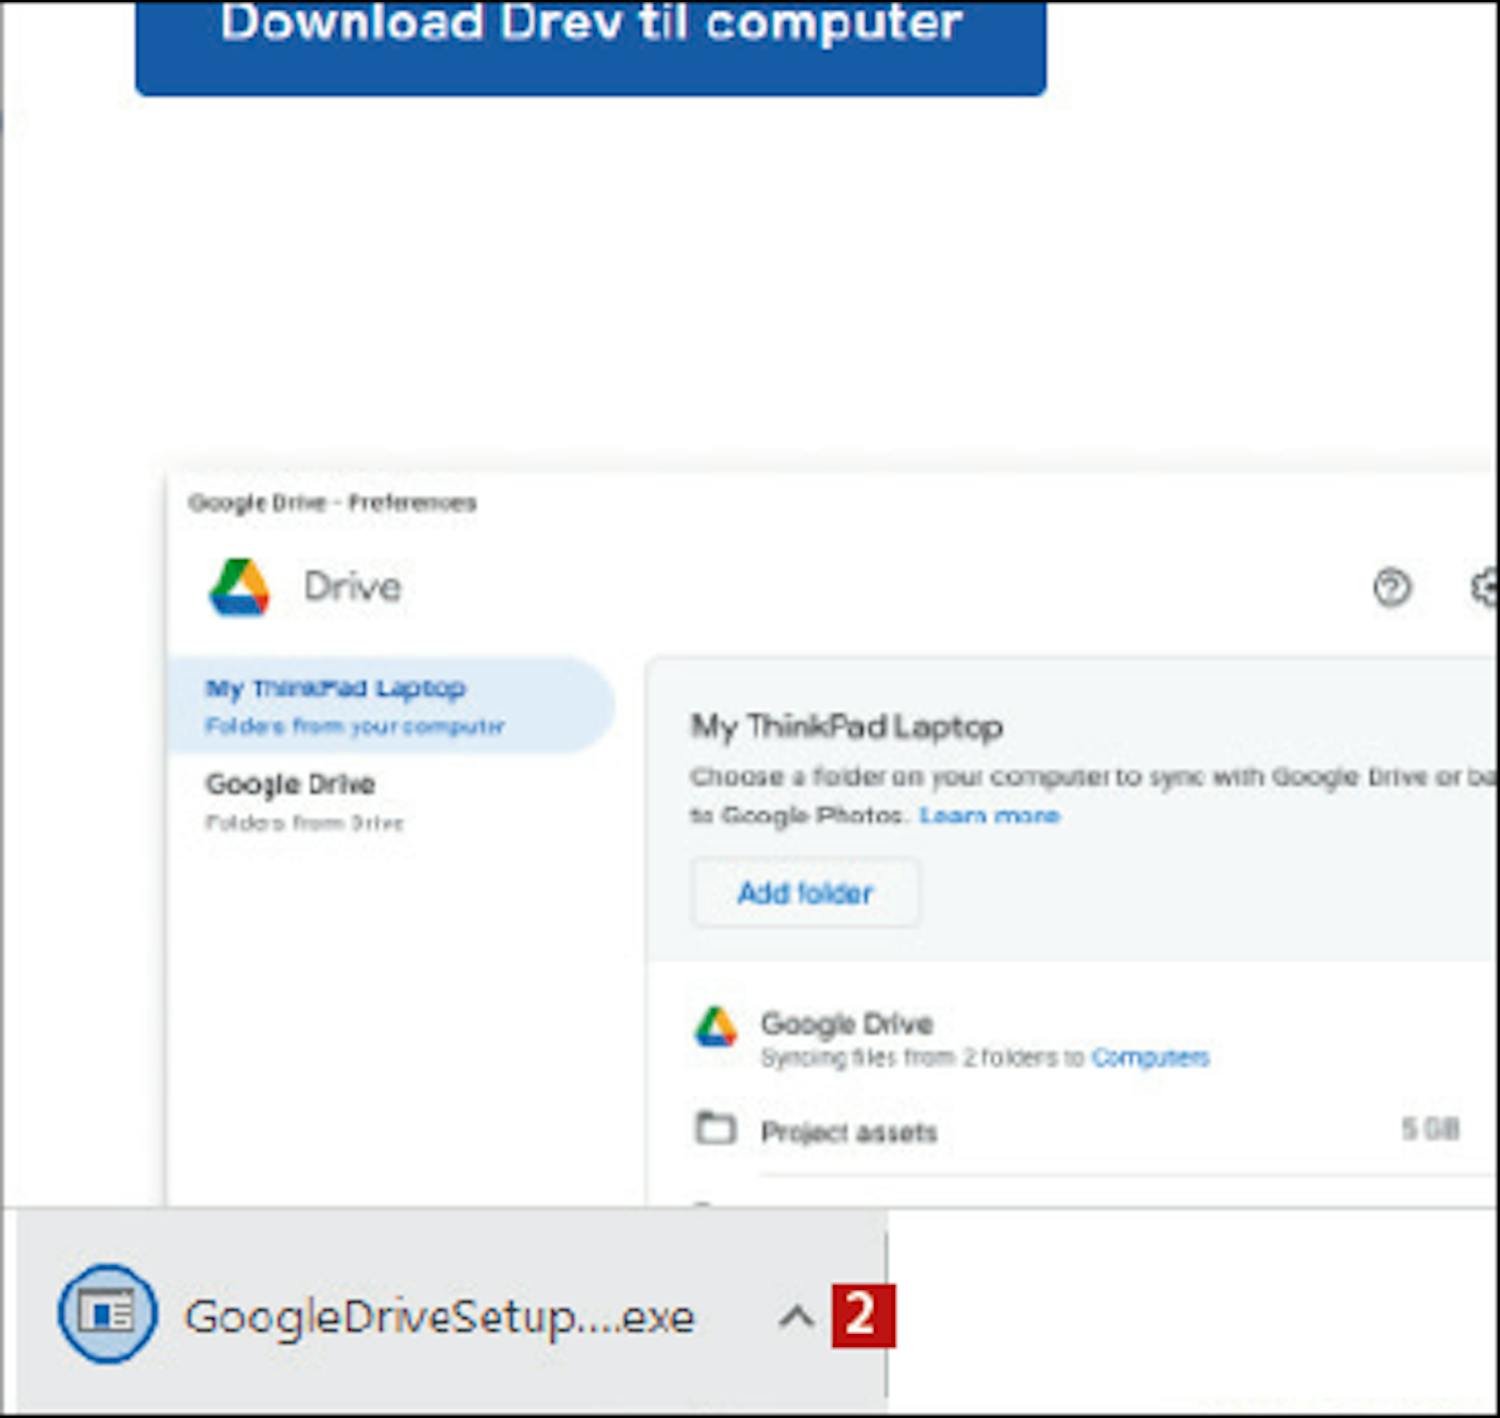Viewport: 1500px width, 1418px height.
Task: Select the Project assets folder name
Action: (849, 1132)
